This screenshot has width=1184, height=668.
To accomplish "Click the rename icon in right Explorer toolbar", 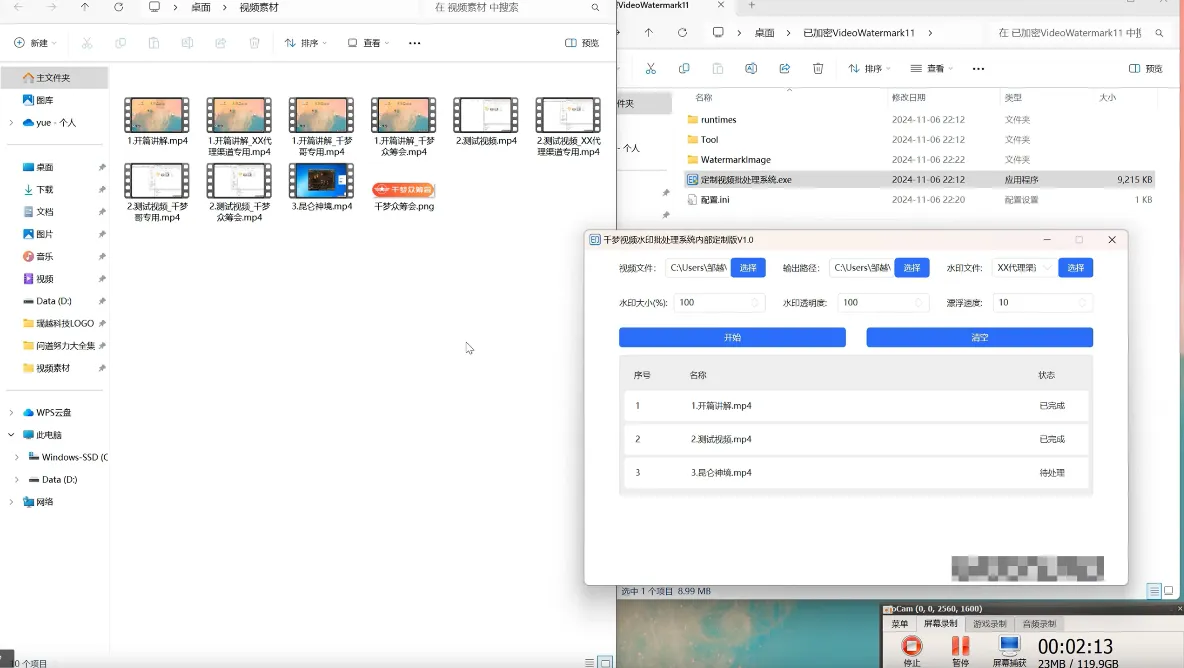I will 751,69.
